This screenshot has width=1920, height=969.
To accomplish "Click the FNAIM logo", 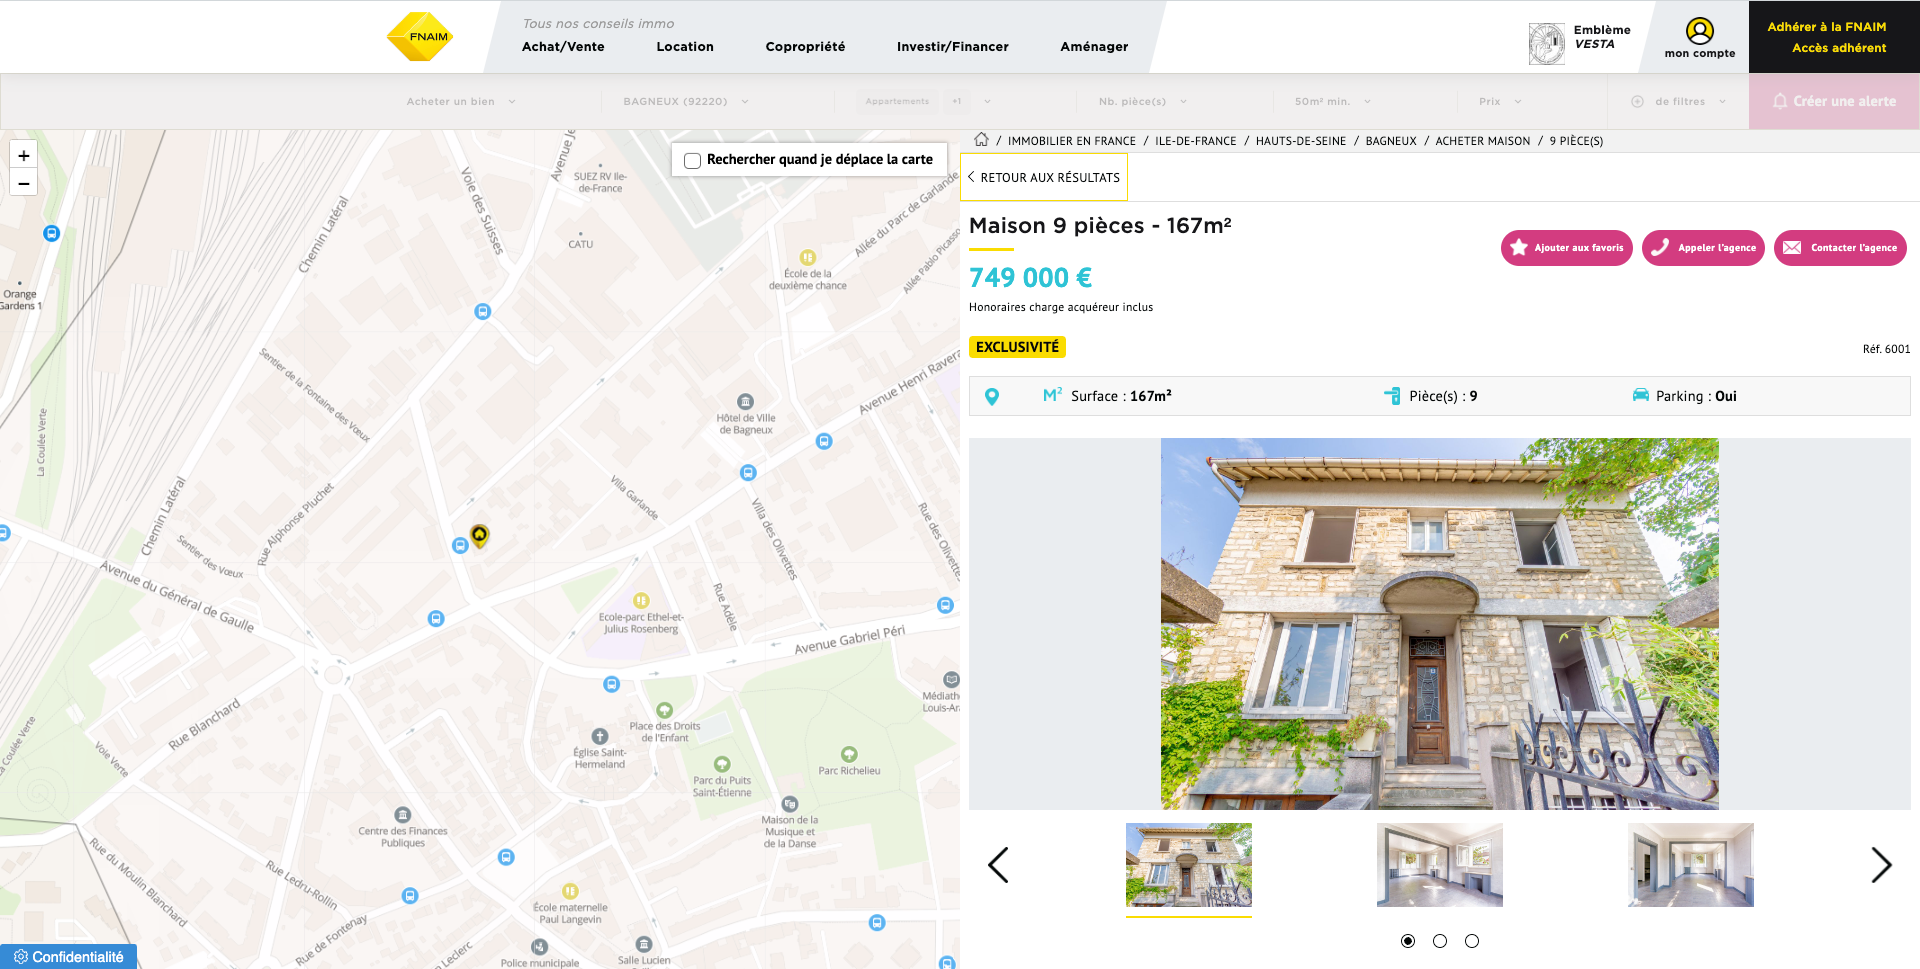I will [420, 37].
